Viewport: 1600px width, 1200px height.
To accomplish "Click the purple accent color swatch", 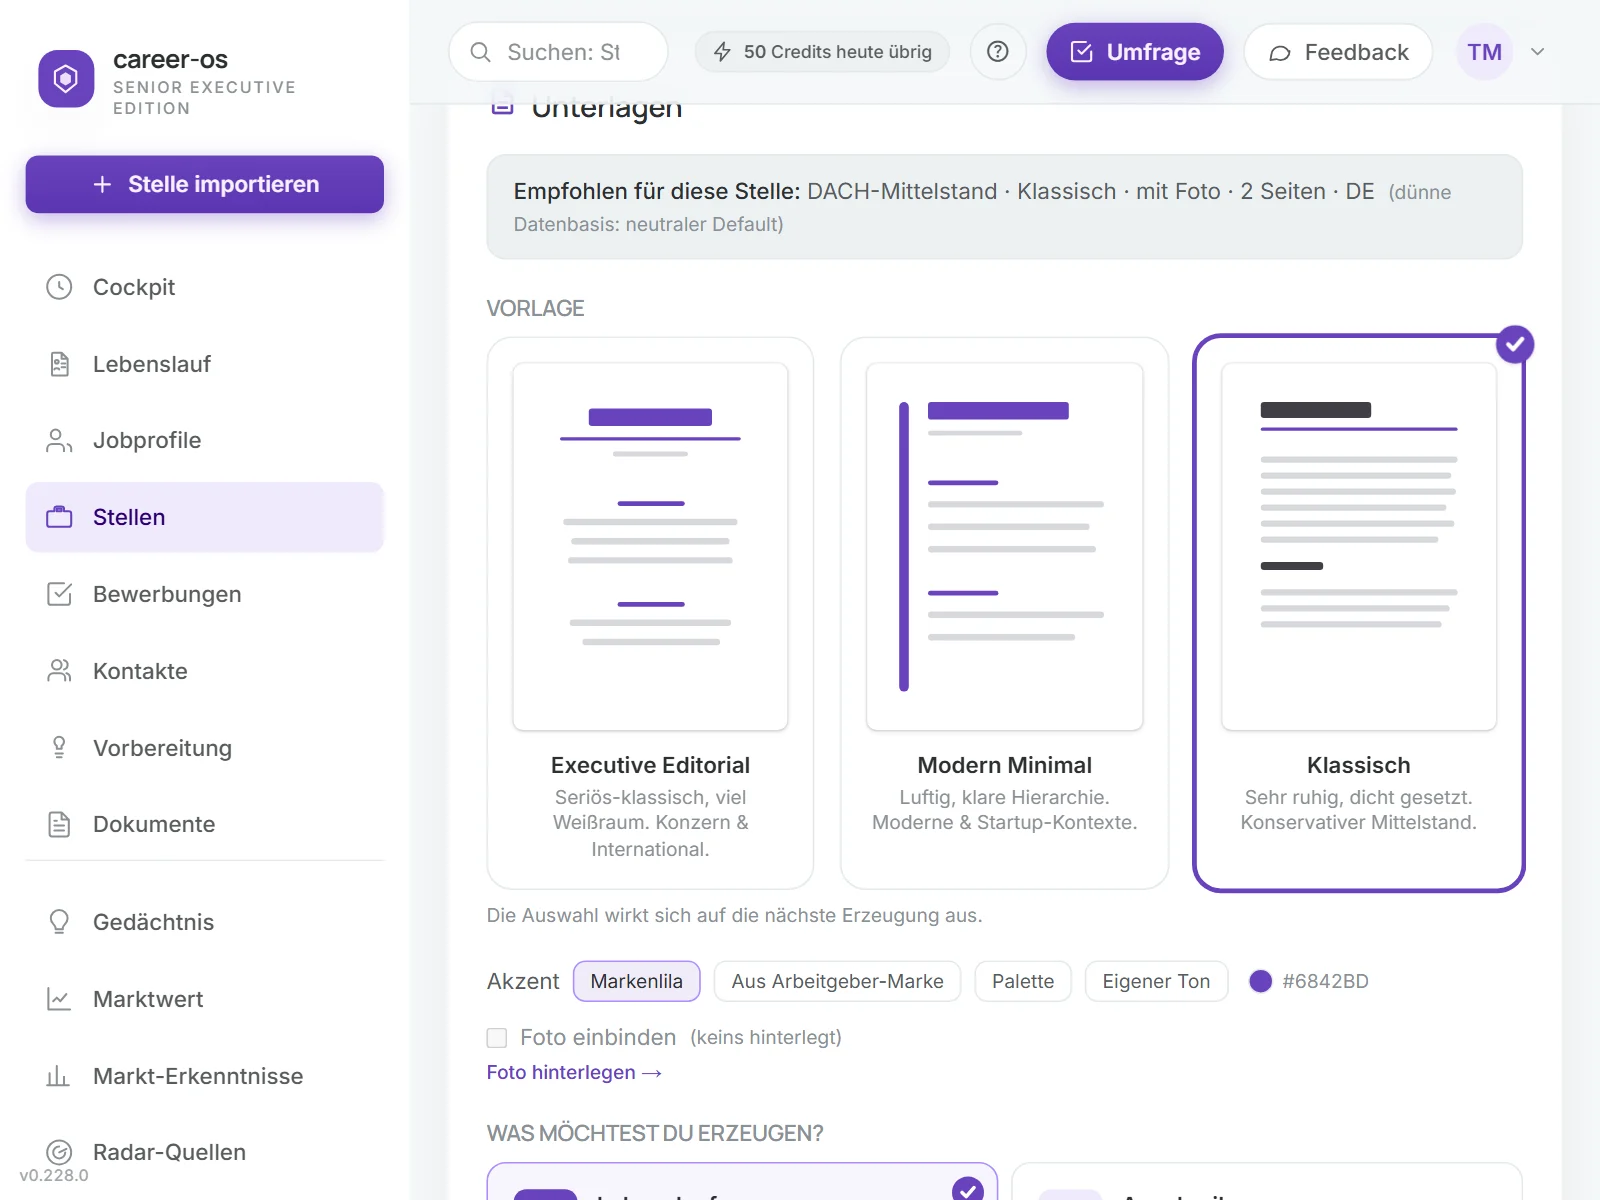I will tap(1261, 981).
